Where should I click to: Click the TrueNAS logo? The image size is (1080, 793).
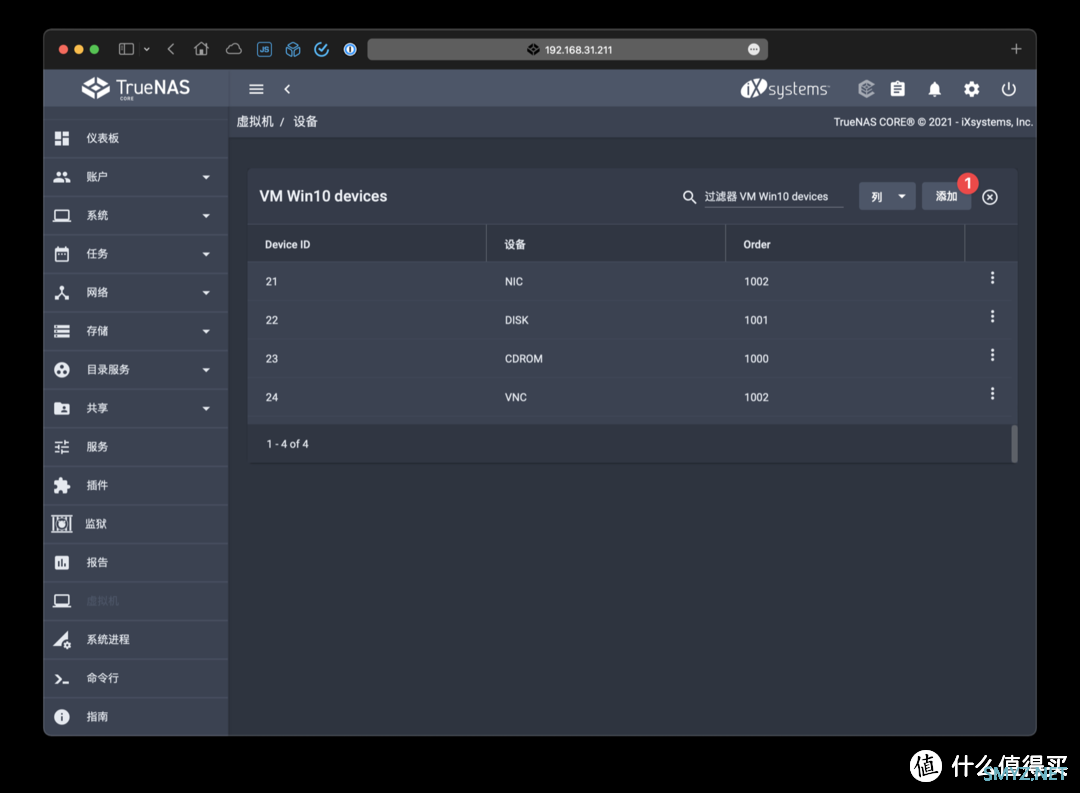pyautogui.click(x=136, y=88)
